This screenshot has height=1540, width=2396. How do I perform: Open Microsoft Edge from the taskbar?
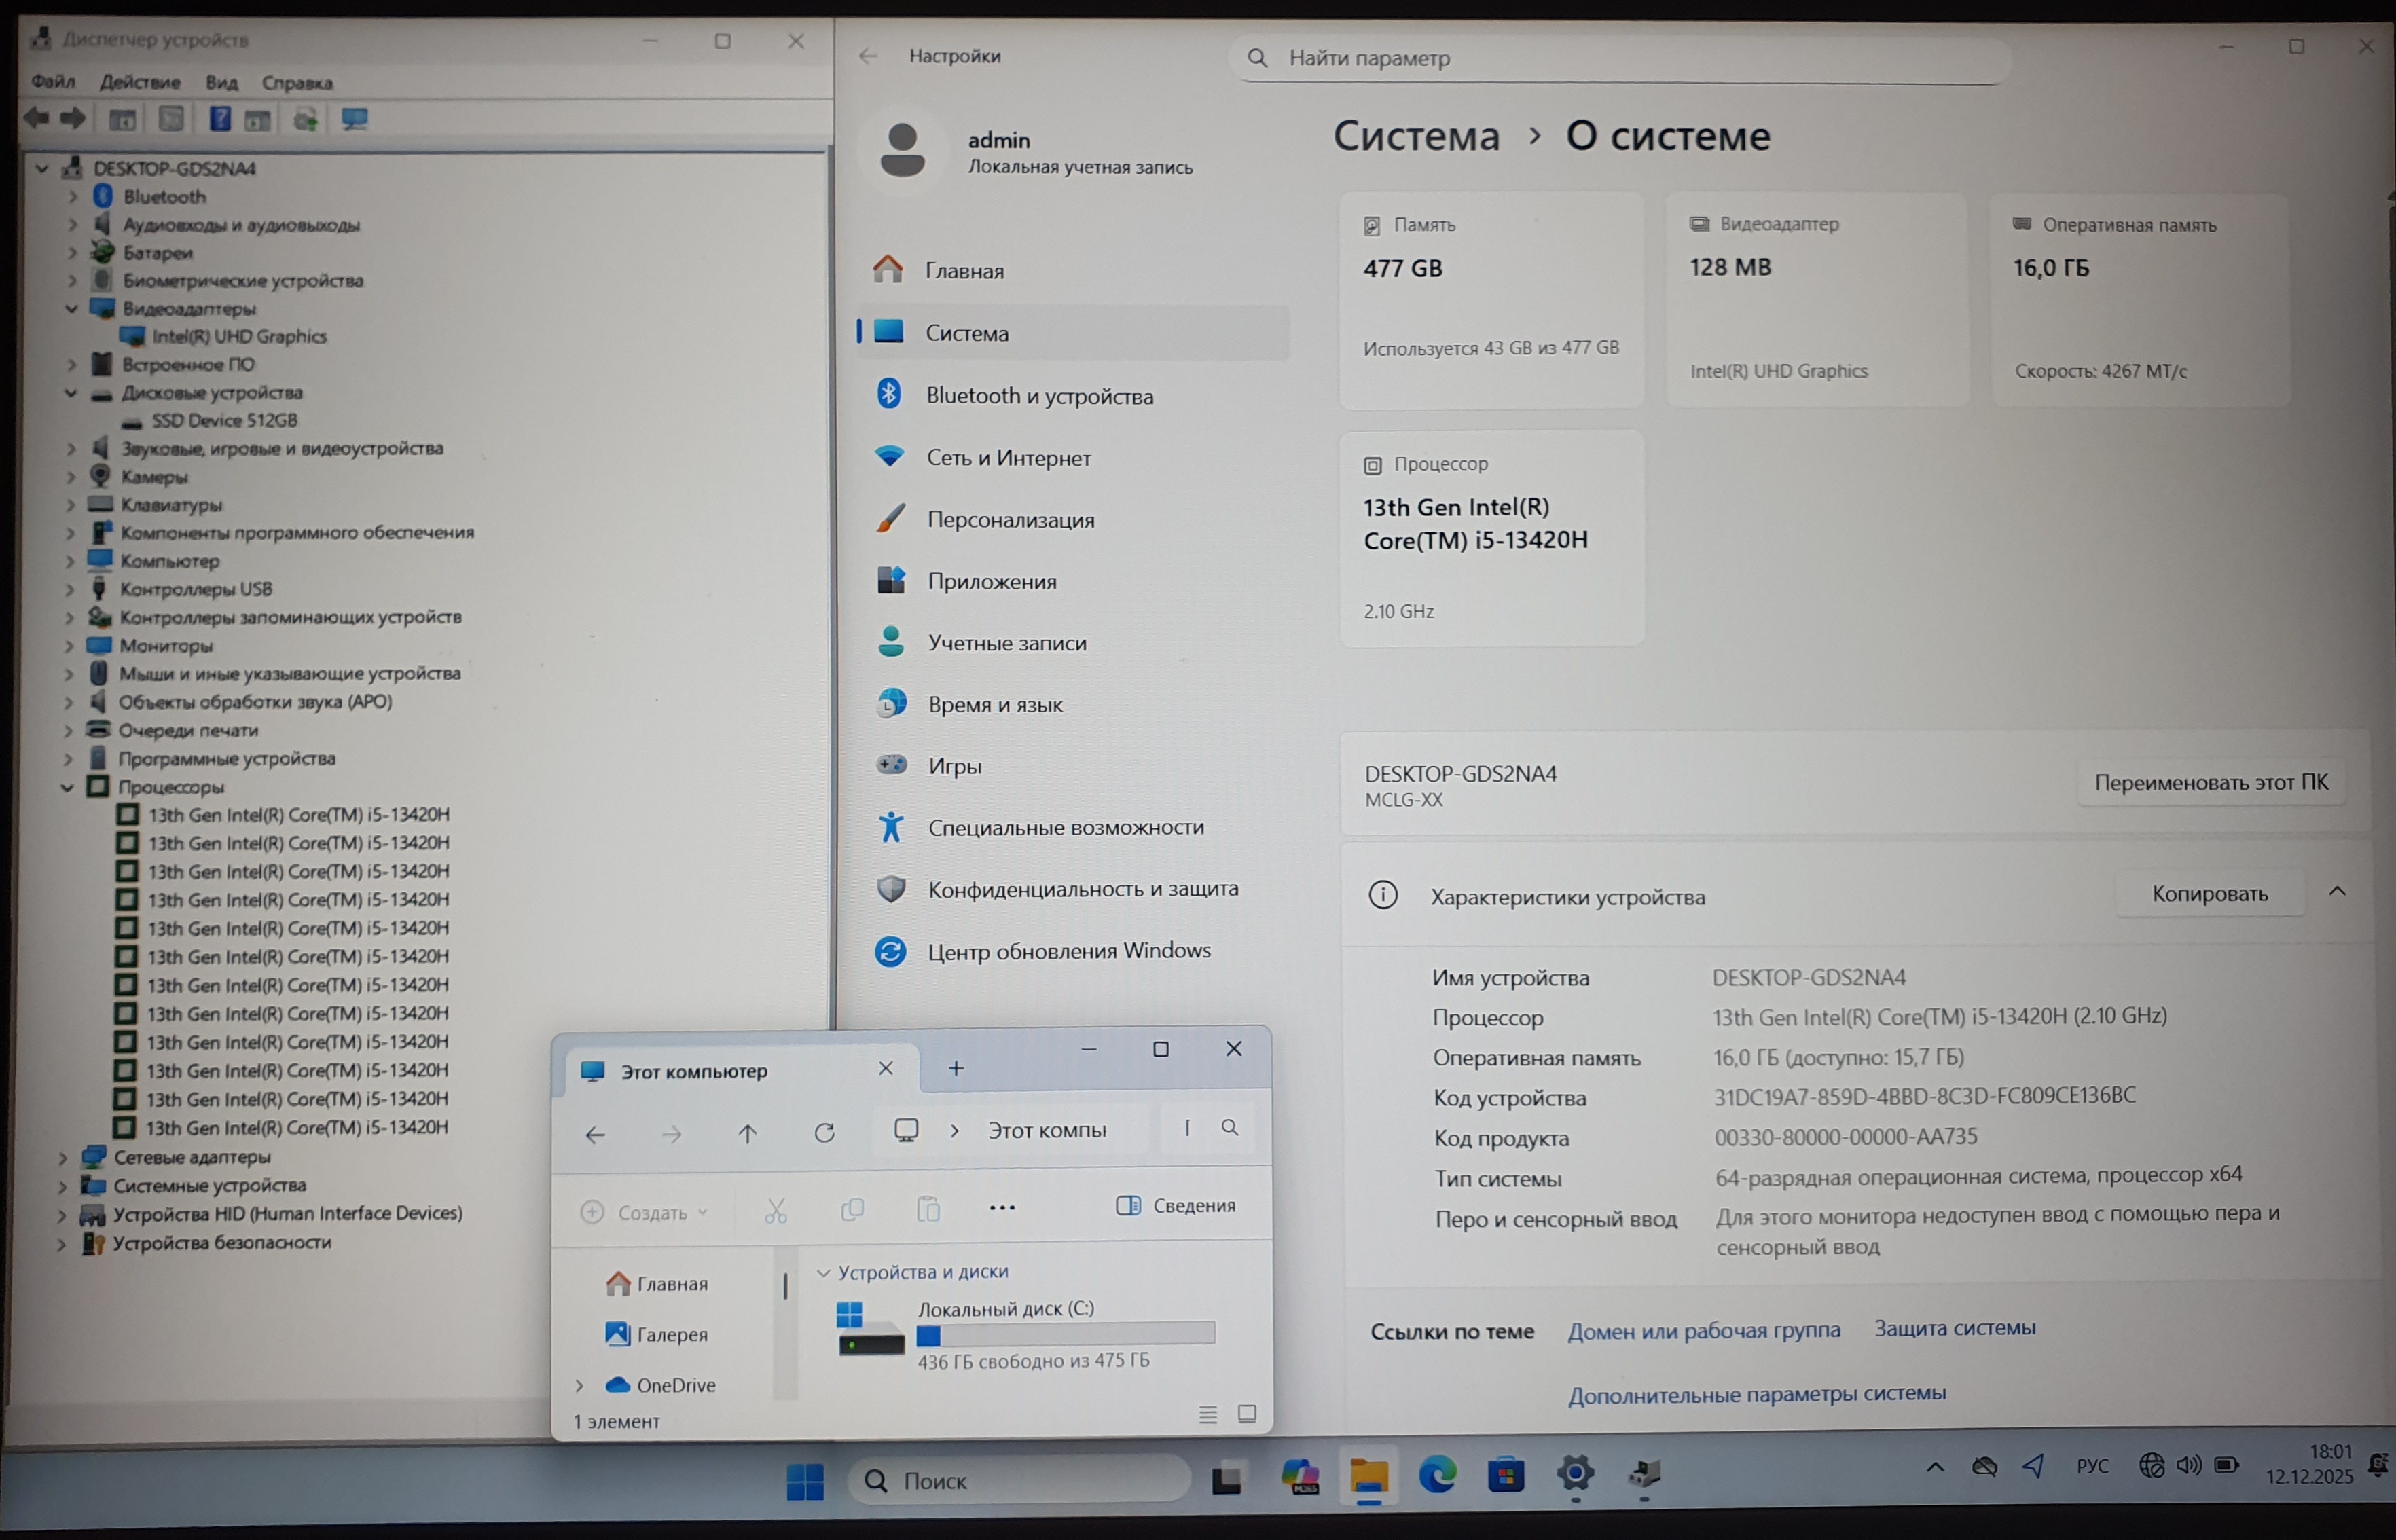pyautogui.click(x=1437, y=1475)
